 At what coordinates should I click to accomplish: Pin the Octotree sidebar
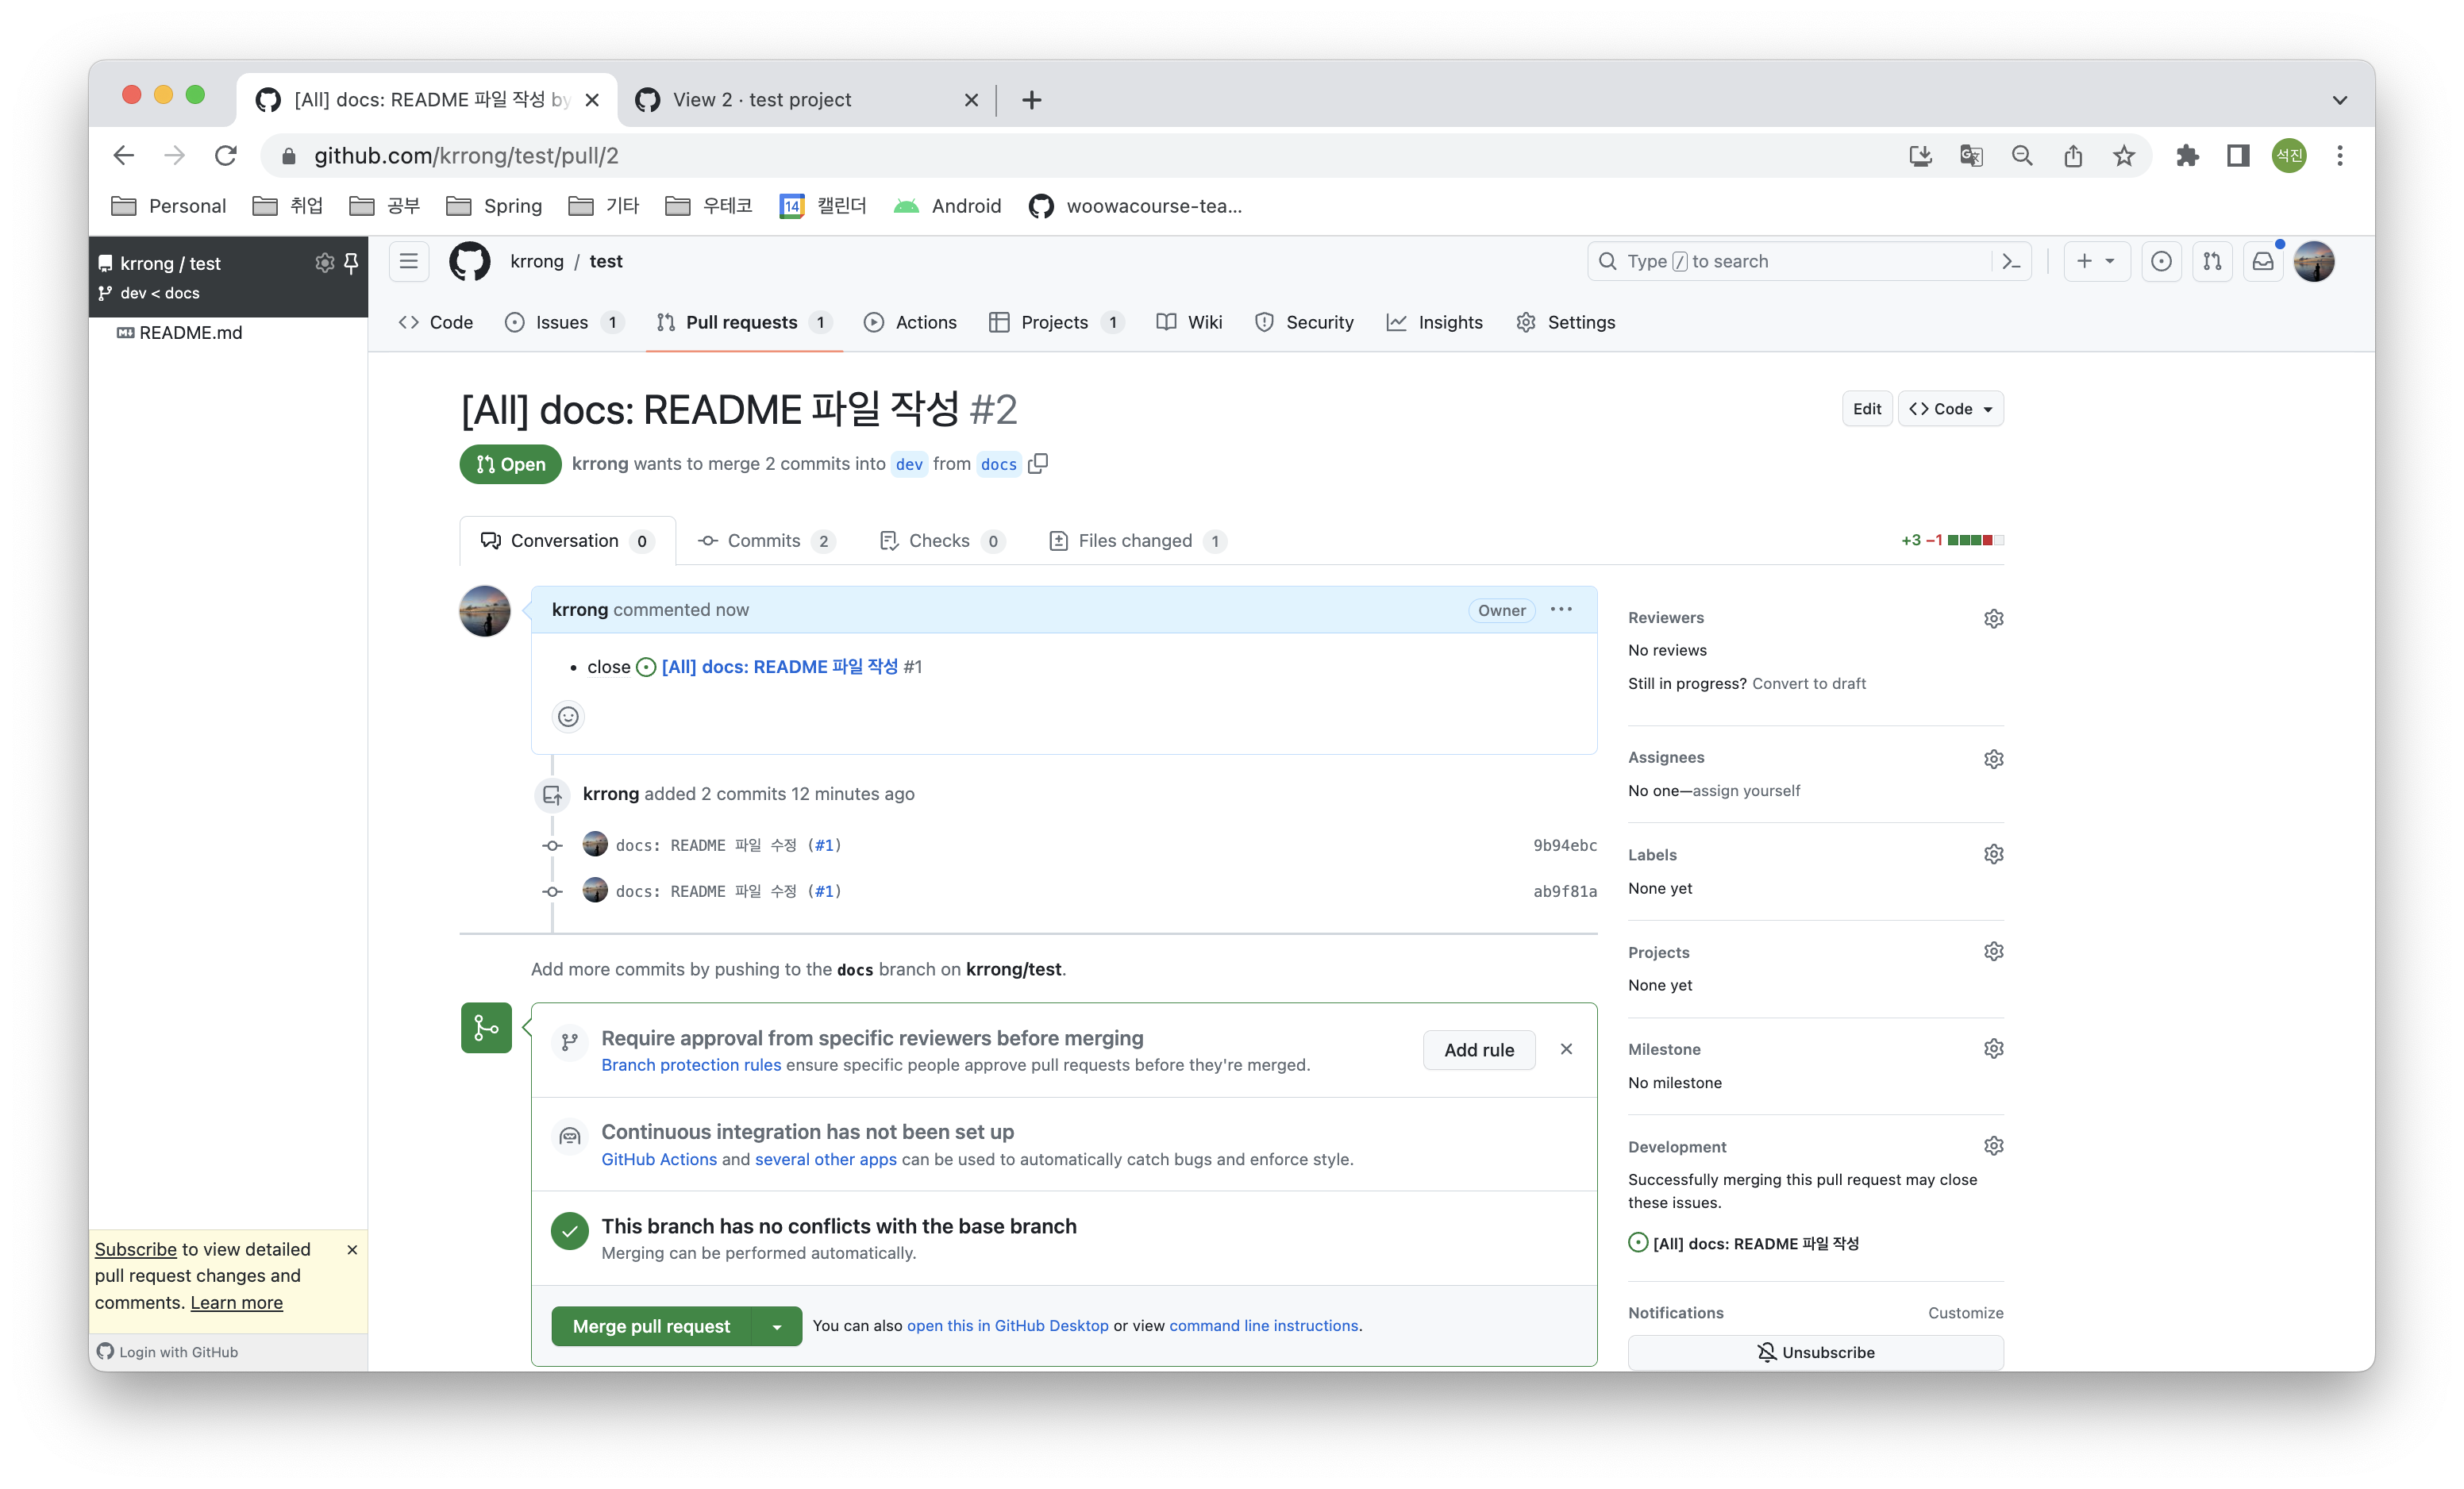pos(351,263)
